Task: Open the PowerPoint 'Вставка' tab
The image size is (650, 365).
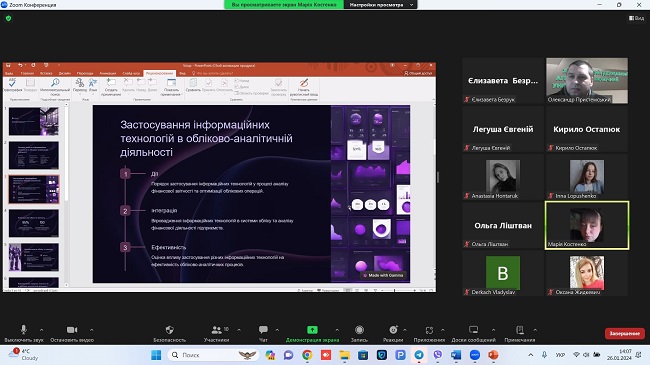Action: tap(46, 73)
